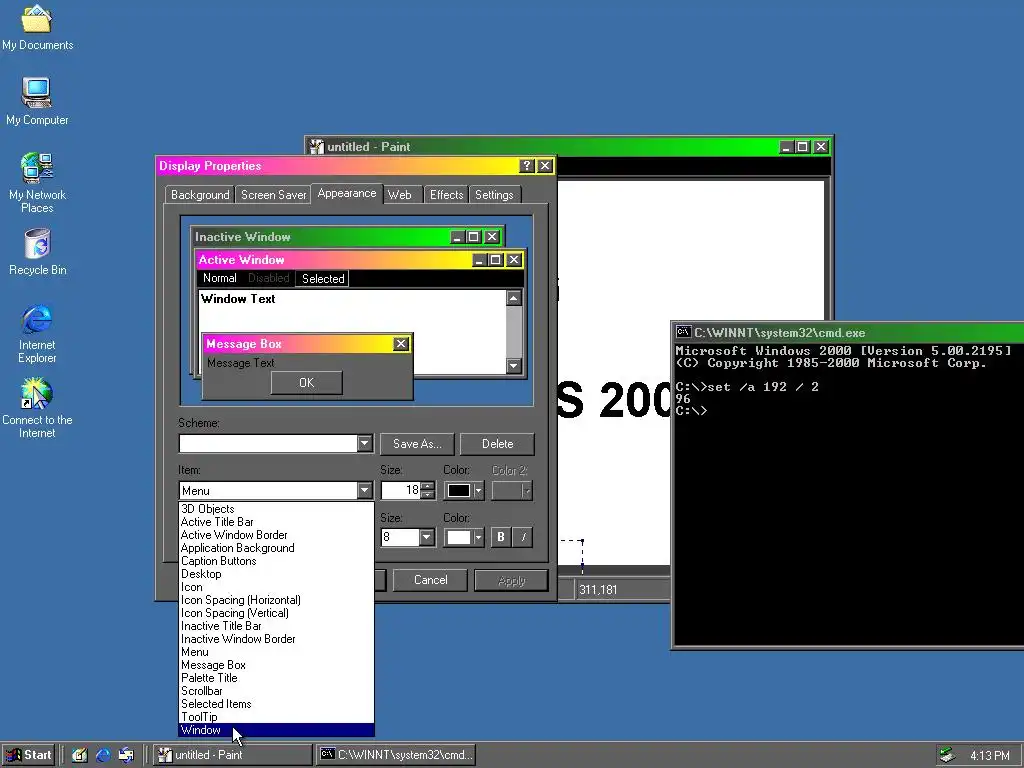Click Normal in preview menu
This screenshot has width=1024, height=768.
219,278
